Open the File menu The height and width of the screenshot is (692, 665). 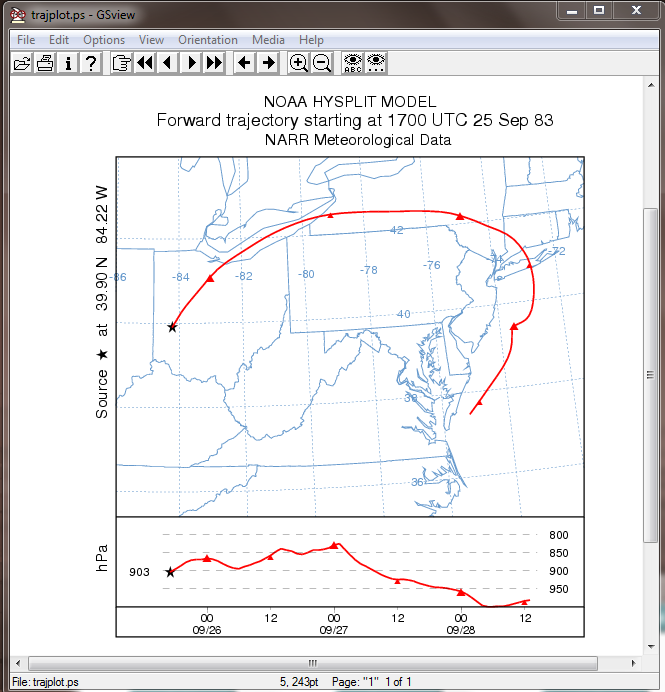pyautogui.click(x=26, y=40)
